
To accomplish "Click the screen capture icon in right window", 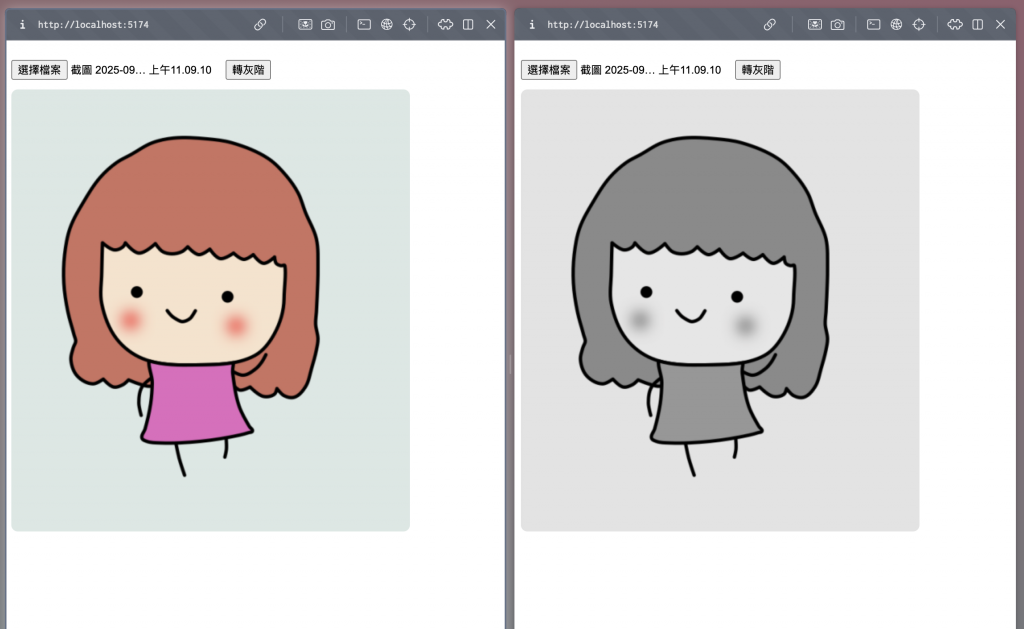I will [814, 25].
